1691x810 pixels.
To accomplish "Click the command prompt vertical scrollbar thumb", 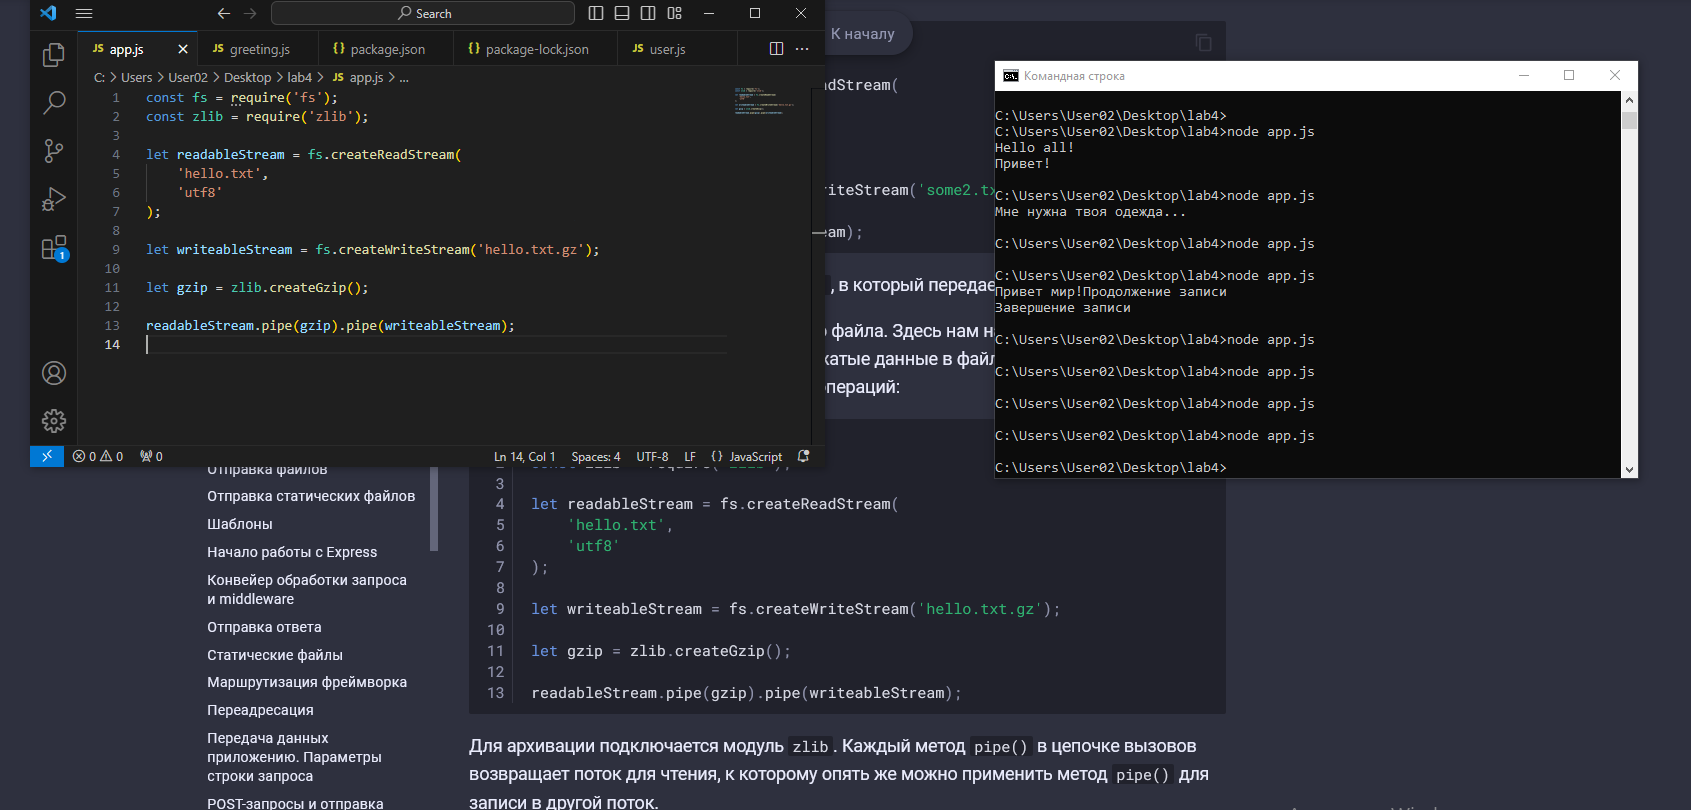I will click(x=1630, y=121).
